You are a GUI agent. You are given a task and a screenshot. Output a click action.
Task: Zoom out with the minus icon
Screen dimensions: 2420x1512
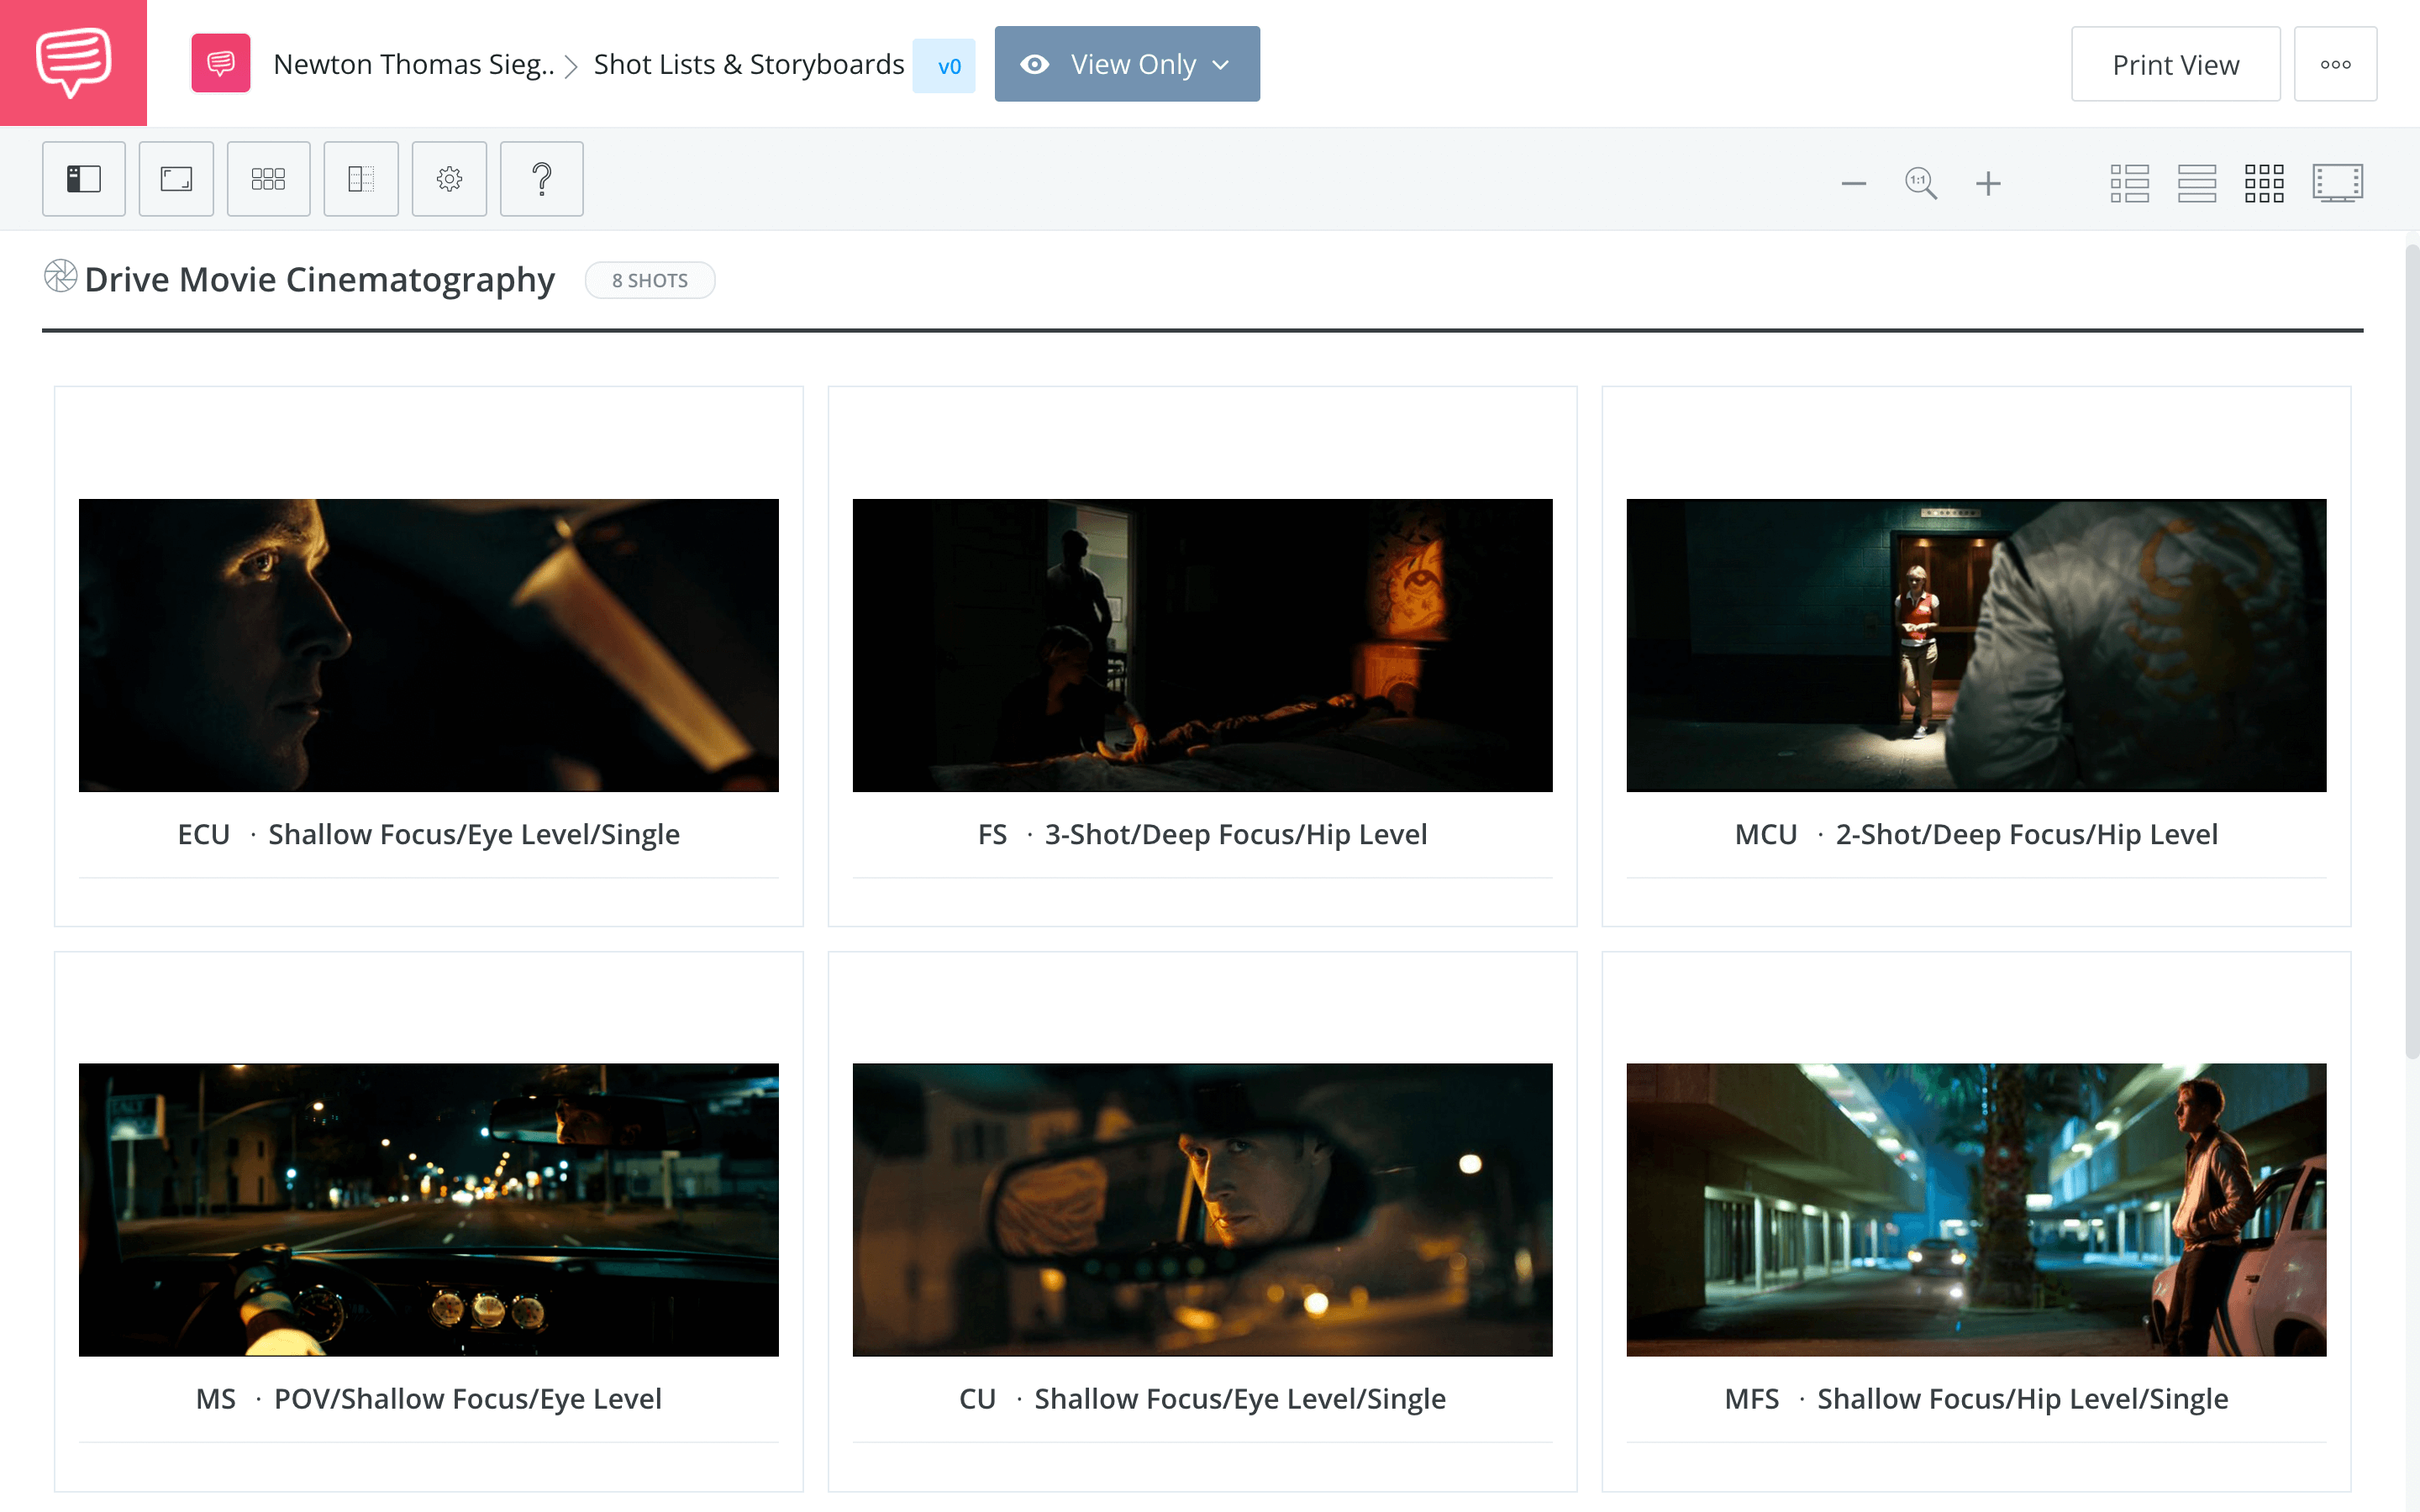(x=1854, y=184)
